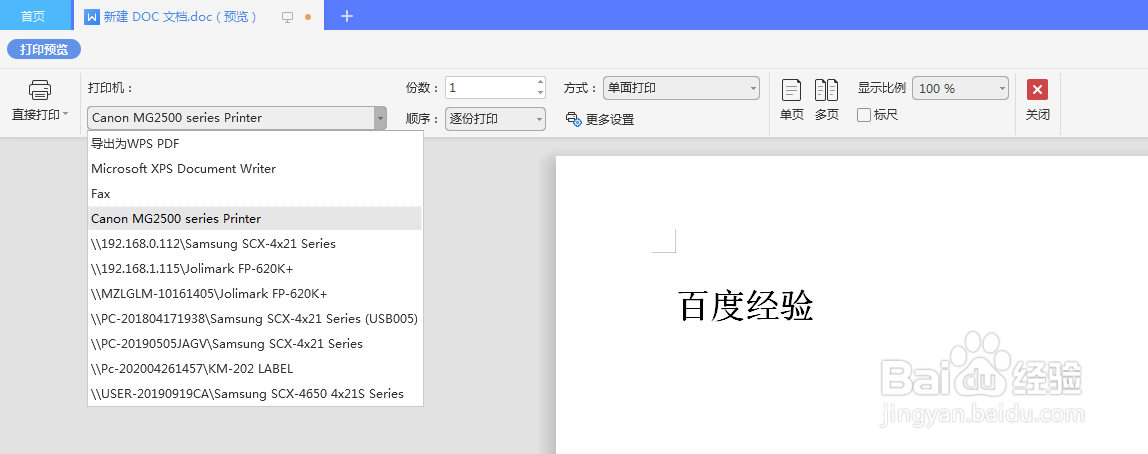Choose 导出为WPS PDF from printer list
Screen dimensions: 1148x454
255,144
